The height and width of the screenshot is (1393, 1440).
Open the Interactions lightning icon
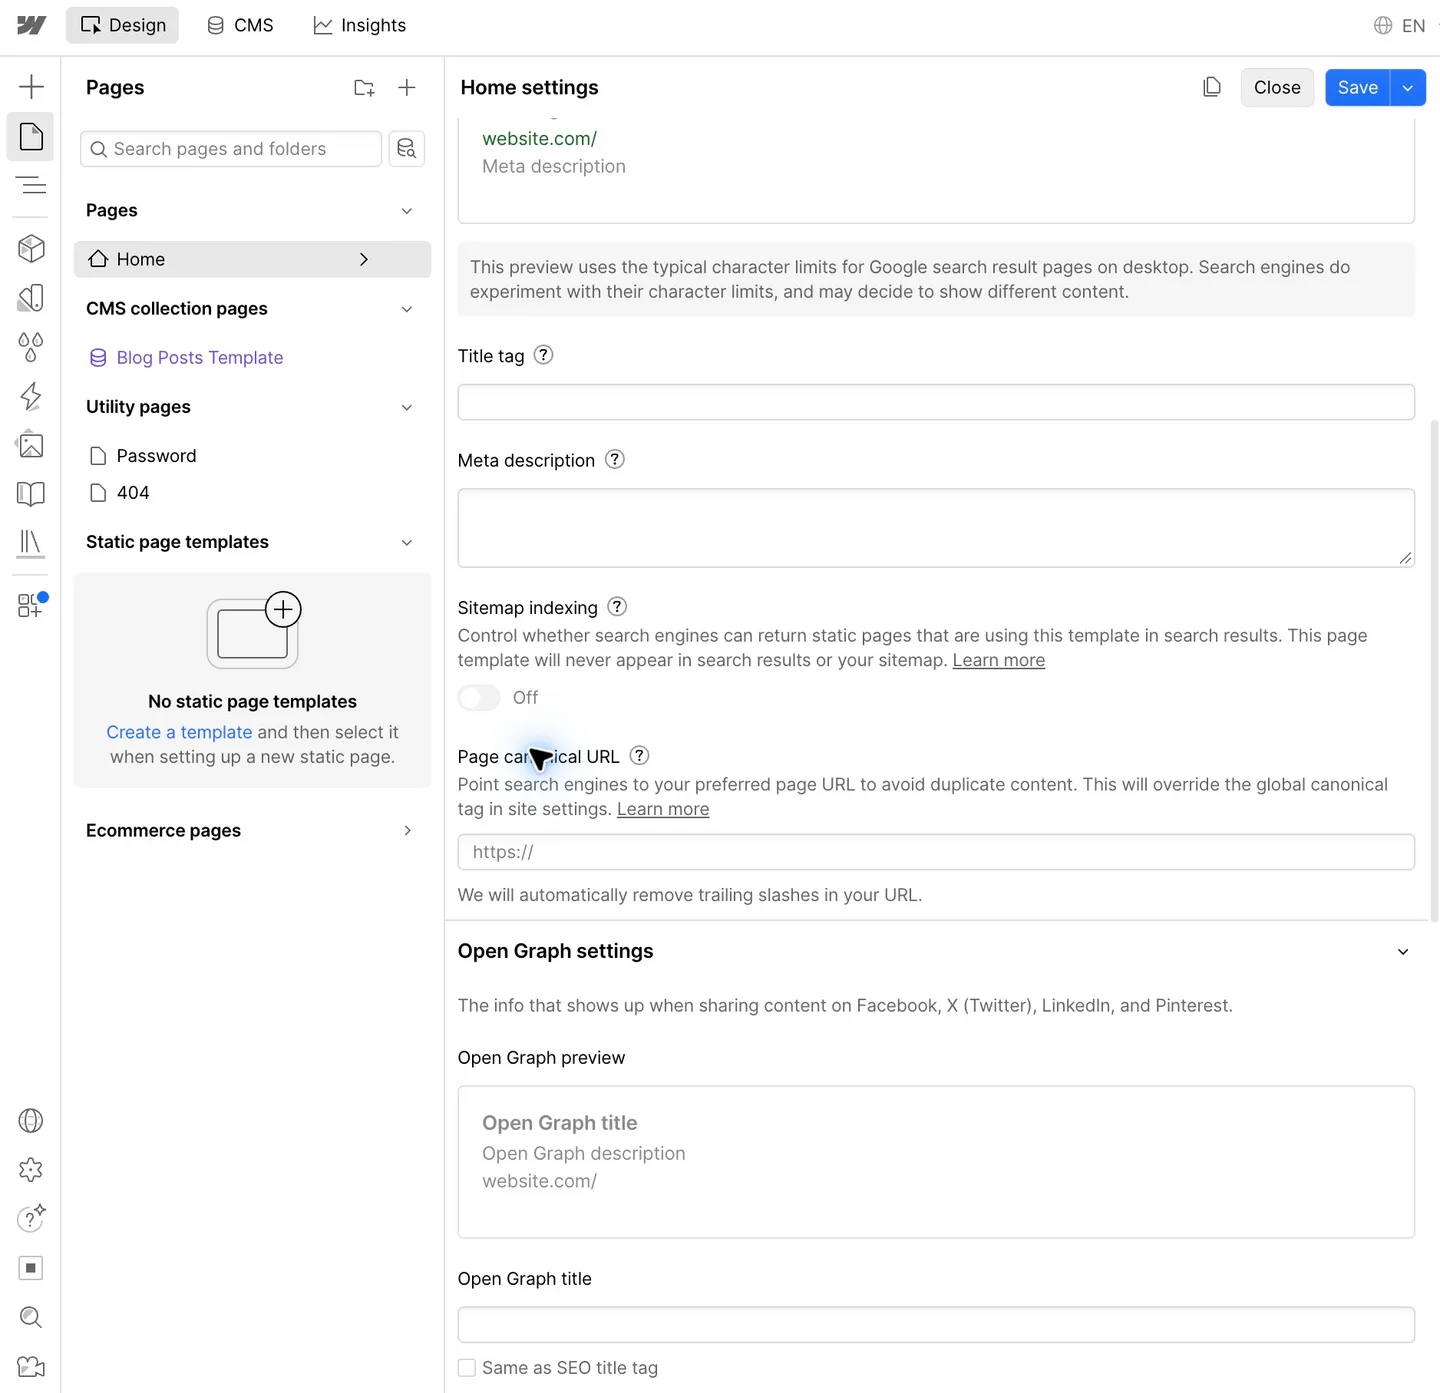coord(31,396)
